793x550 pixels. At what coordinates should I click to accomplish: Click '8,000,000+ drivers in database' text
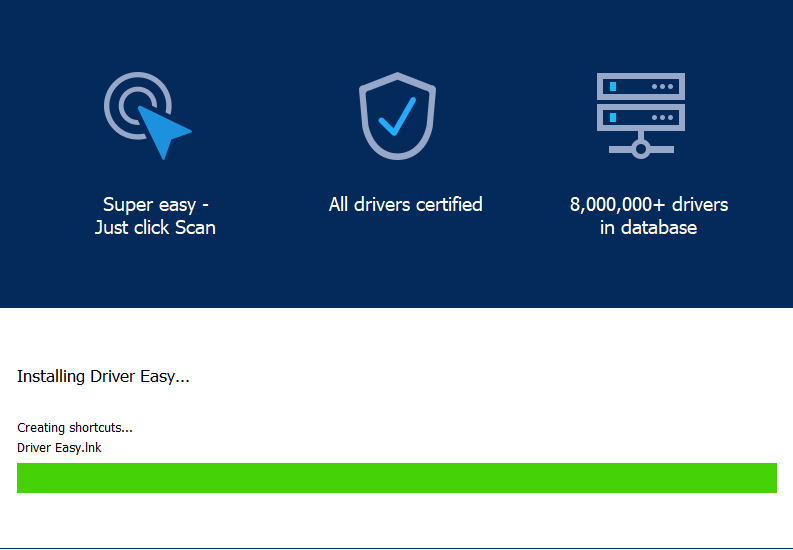pyautogui.click(x=649, y=216)
